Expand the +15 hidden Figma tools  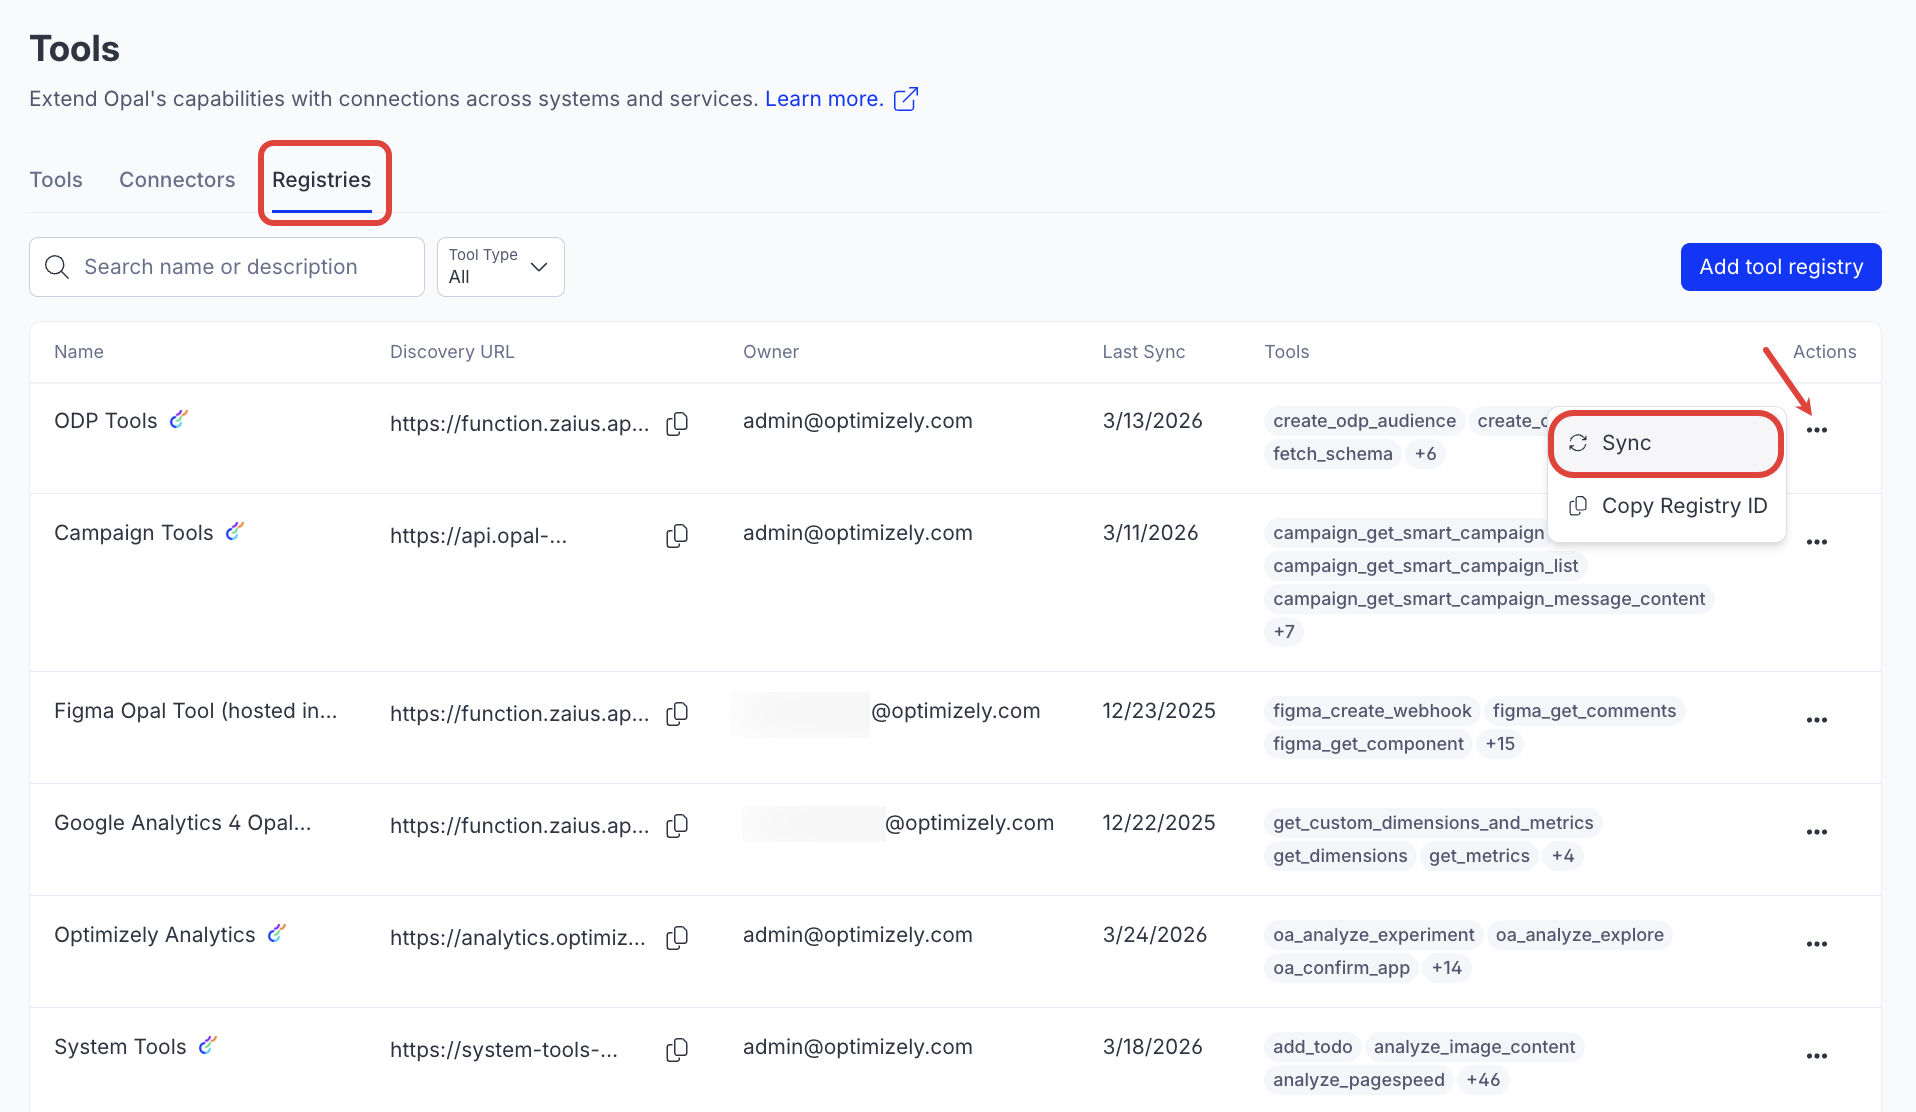point(1499,744)
